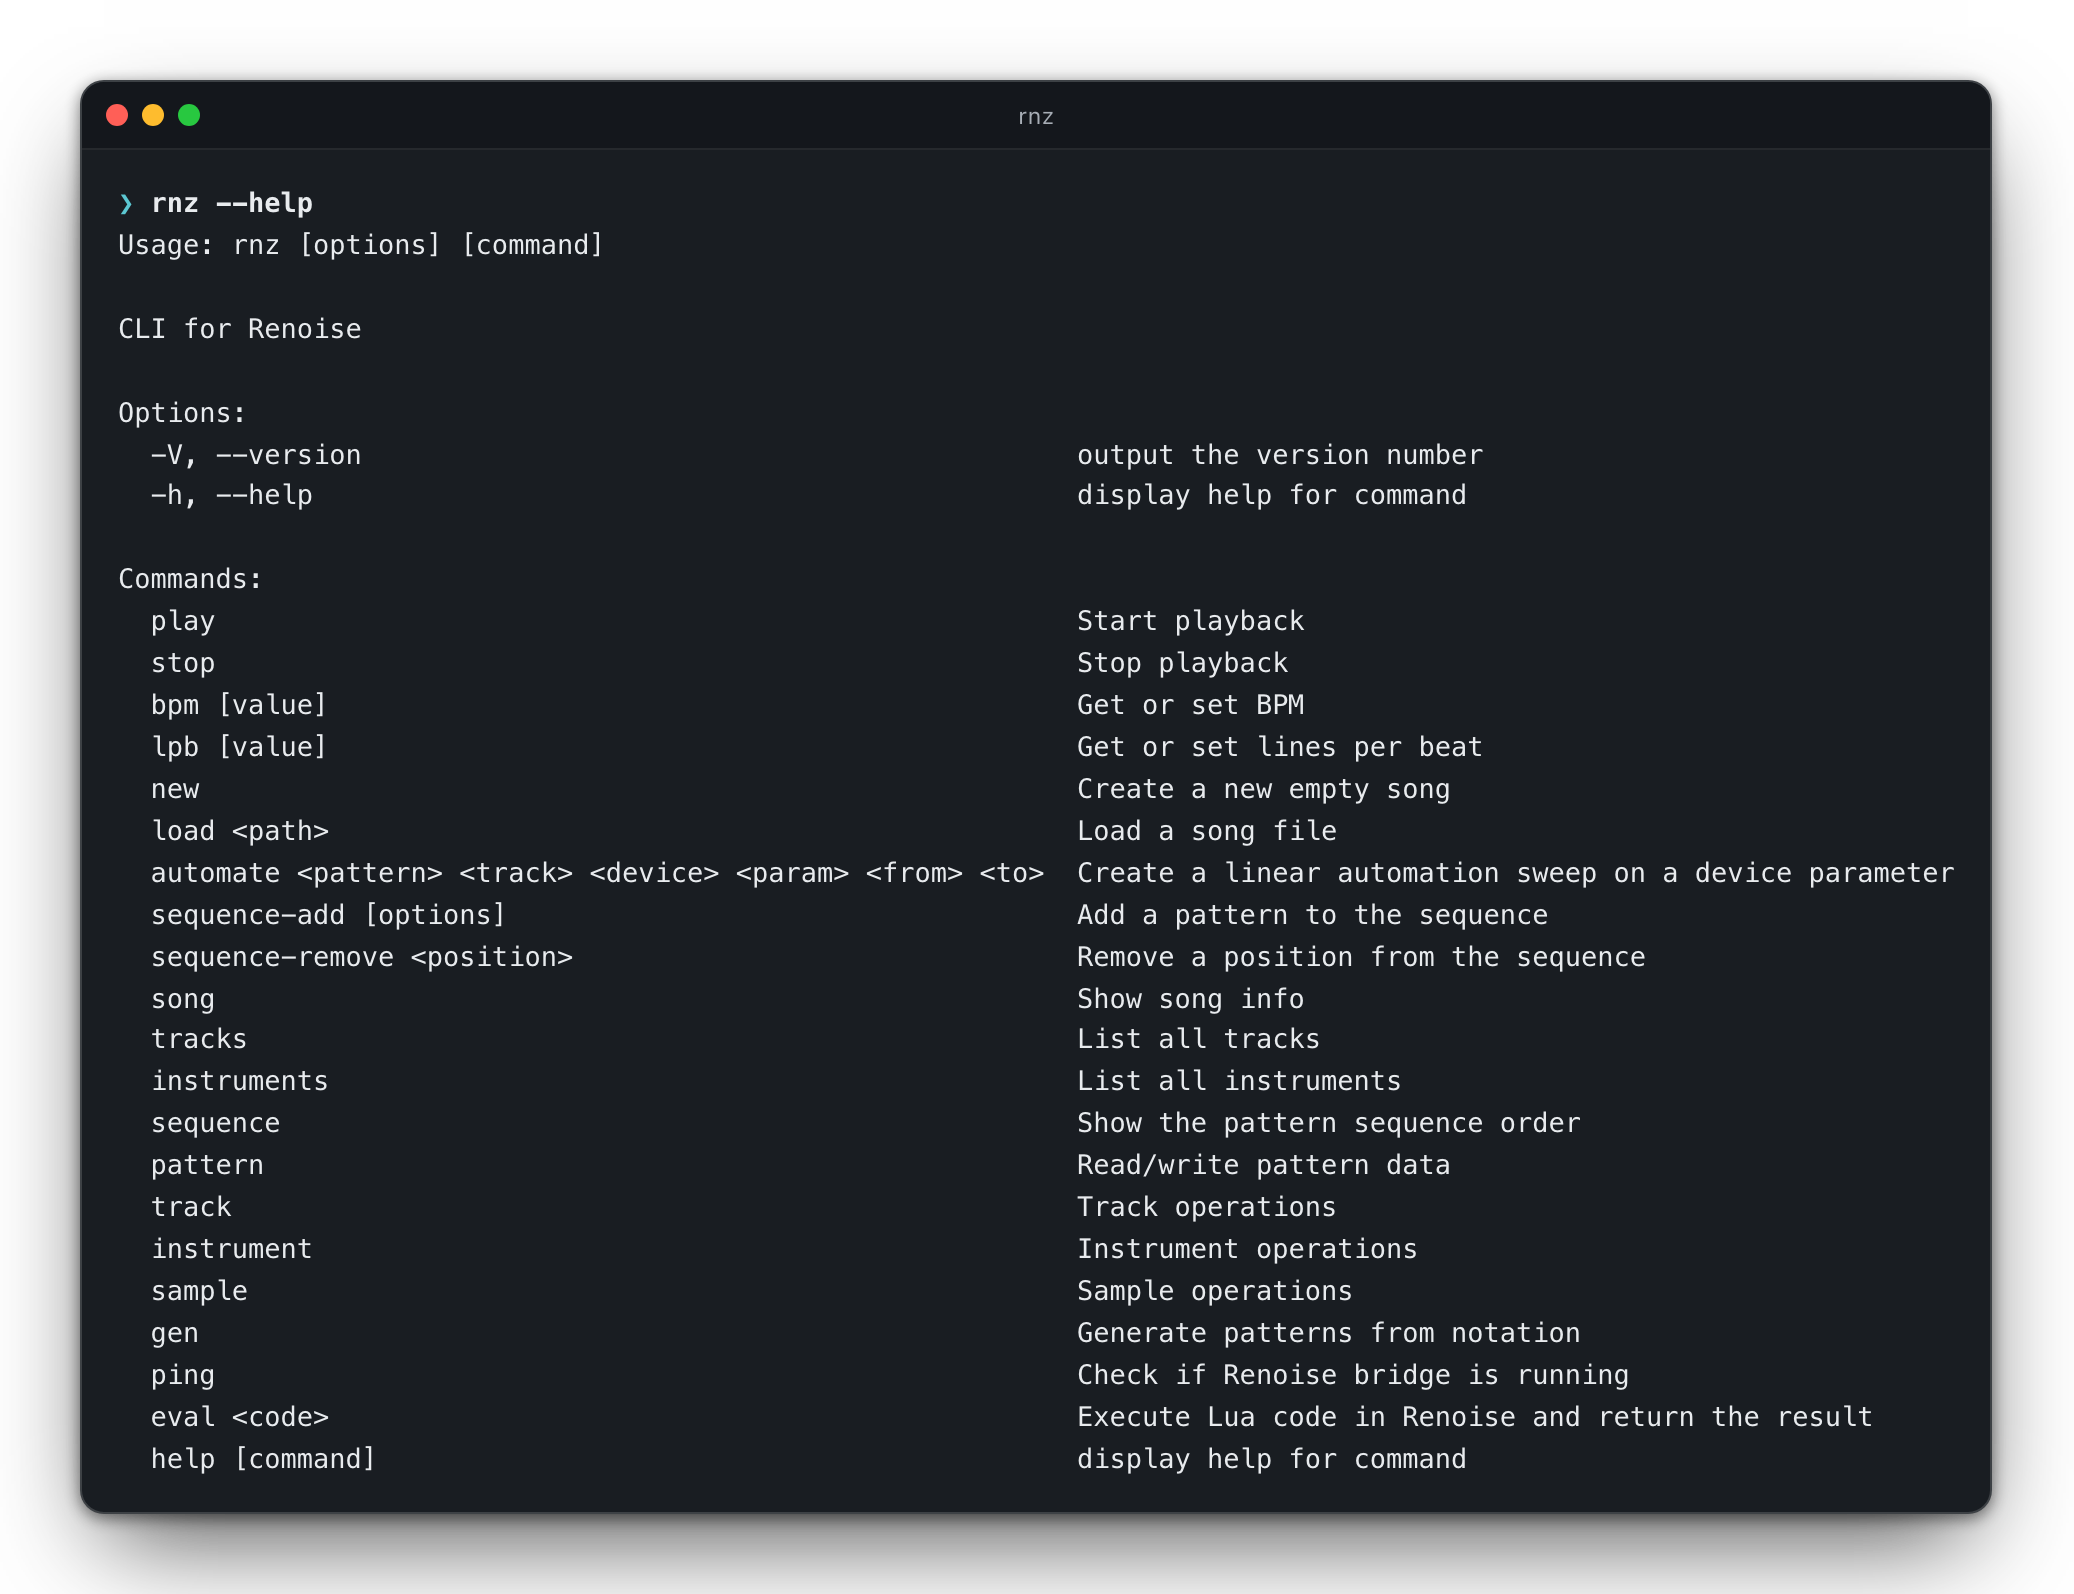Click the 'Commands:' heading

pyautogui.click(x=190, y=579)
